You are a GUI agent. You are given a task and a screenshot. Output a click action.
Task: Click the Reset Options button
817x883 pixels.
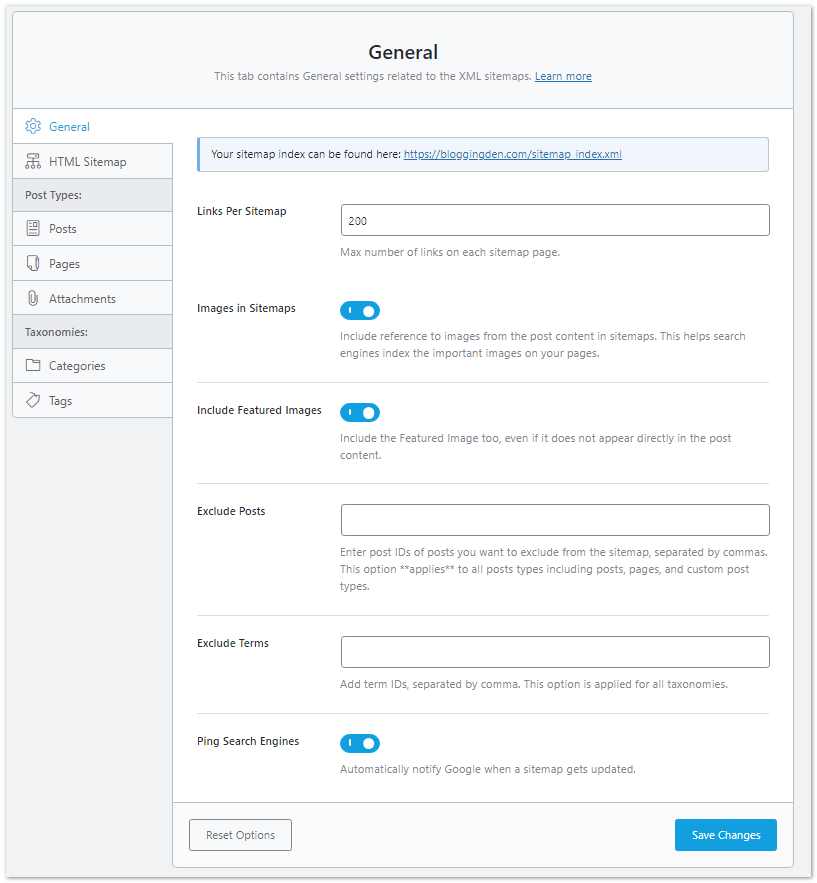[x=240, y=835]
